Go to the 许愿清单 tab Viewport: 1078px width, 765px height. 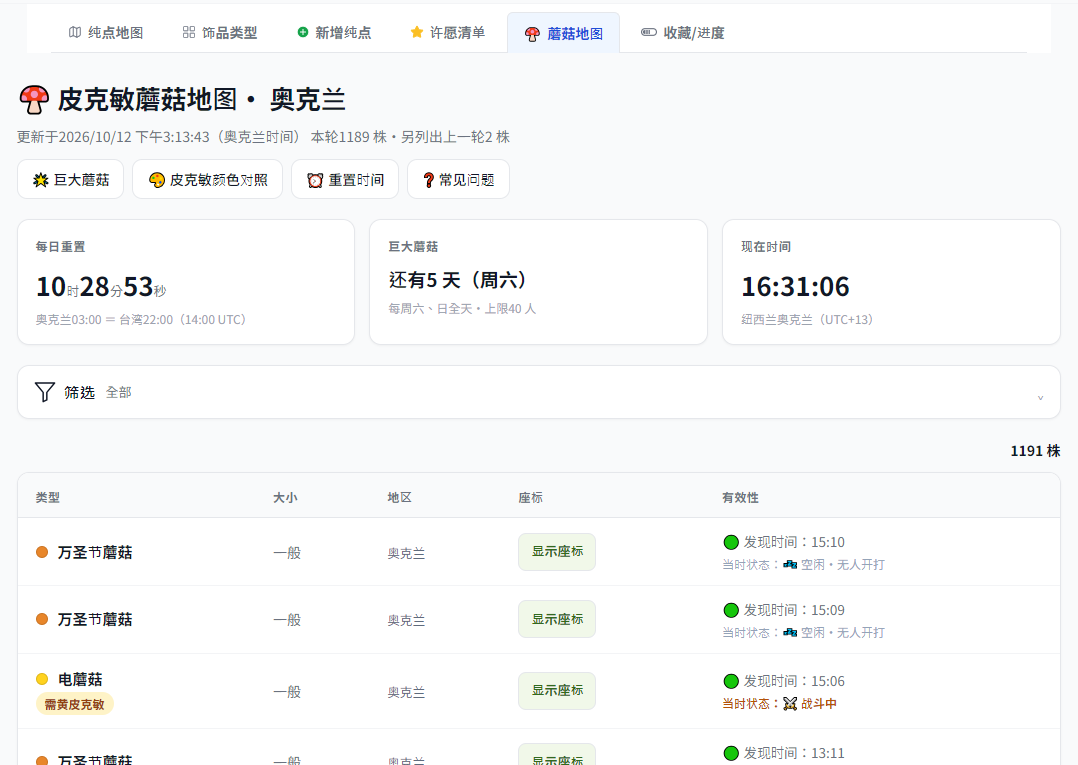click(448, 32)
